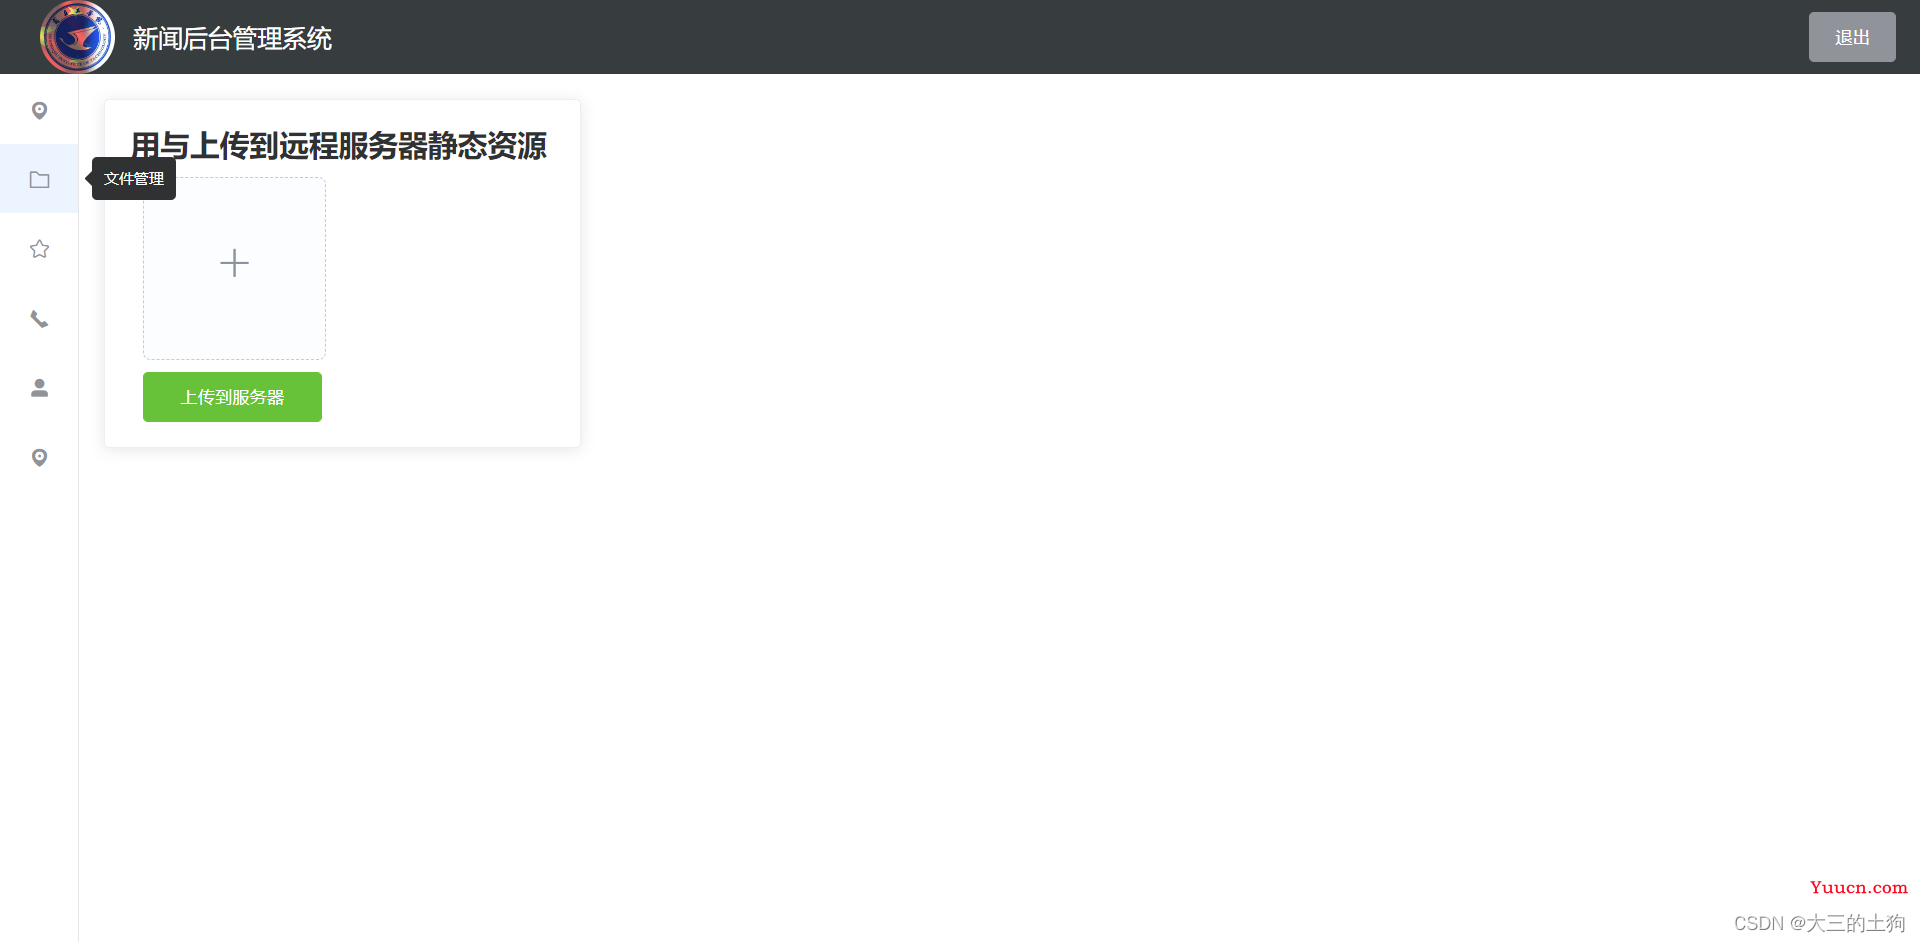This screenshot has width=1920, height=942.
Task: Click the top location pin sidebar icon
Action: [39, 110]
